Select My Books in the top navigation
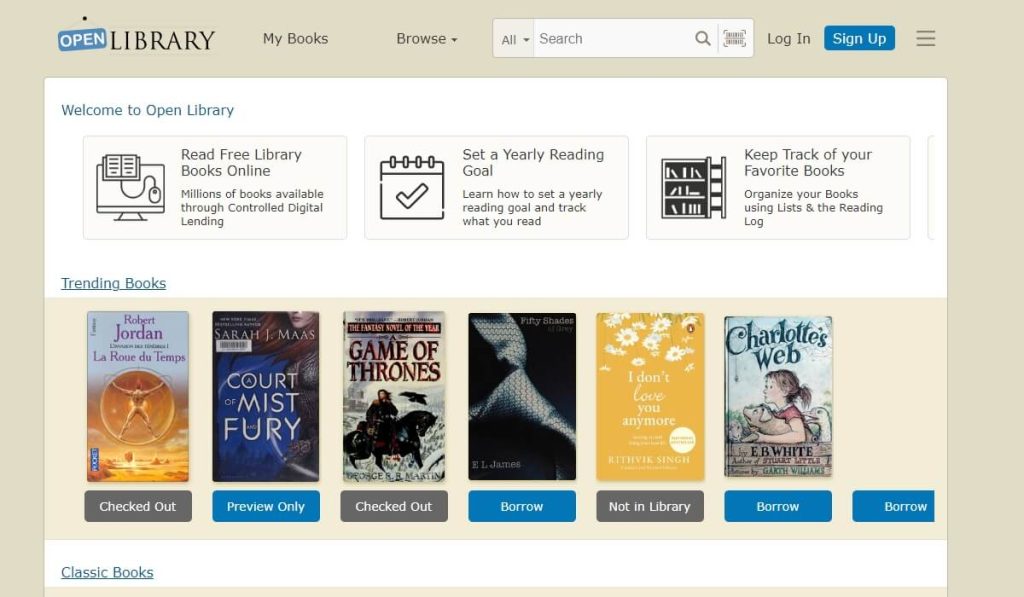The height and width of the screenshot is (597, 1024). click(294, 38)
